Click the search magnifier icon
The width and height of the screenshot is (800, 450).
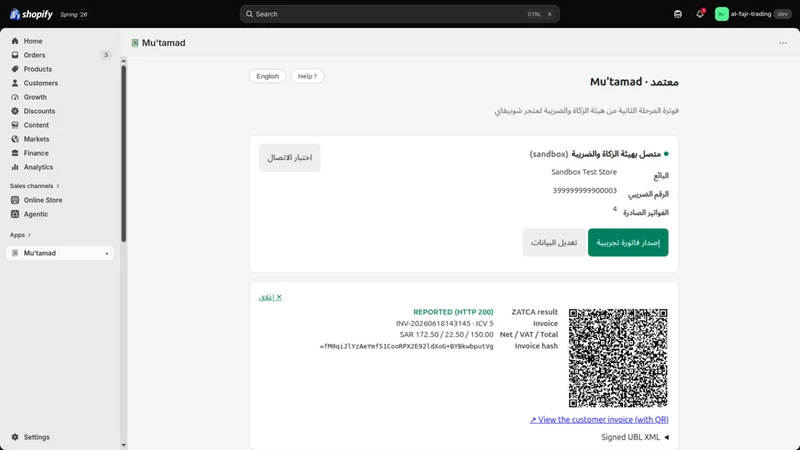[249, 14]
